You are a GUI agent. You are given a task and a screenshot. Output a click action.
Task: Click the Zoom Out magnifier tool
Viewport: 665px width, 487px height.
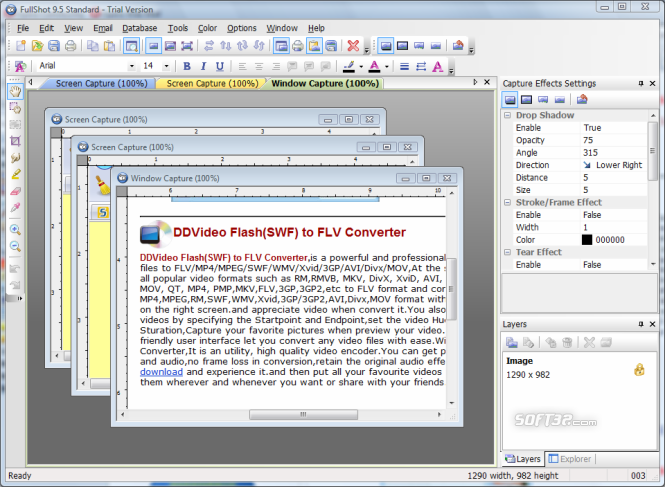point(15,246)
